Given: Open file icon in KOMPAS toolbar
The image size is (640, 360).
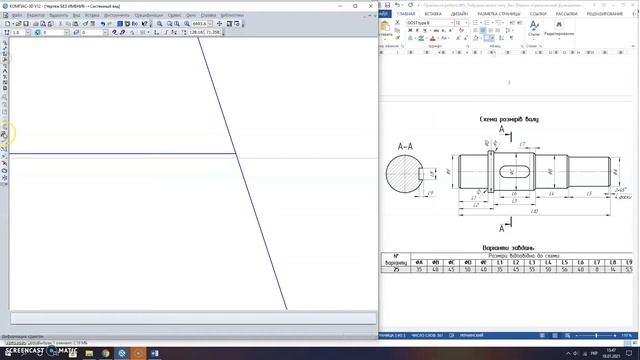Looking at the screenshot, I should click(18, 24).
